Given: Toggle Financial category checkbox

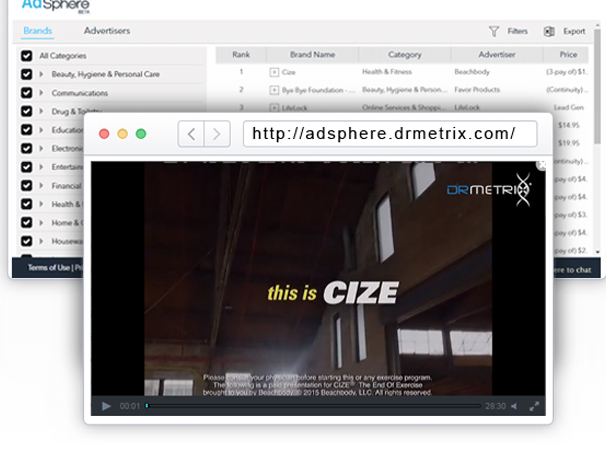Looking at the screenshot, I should pyautogui.click(x=27, y=185).
